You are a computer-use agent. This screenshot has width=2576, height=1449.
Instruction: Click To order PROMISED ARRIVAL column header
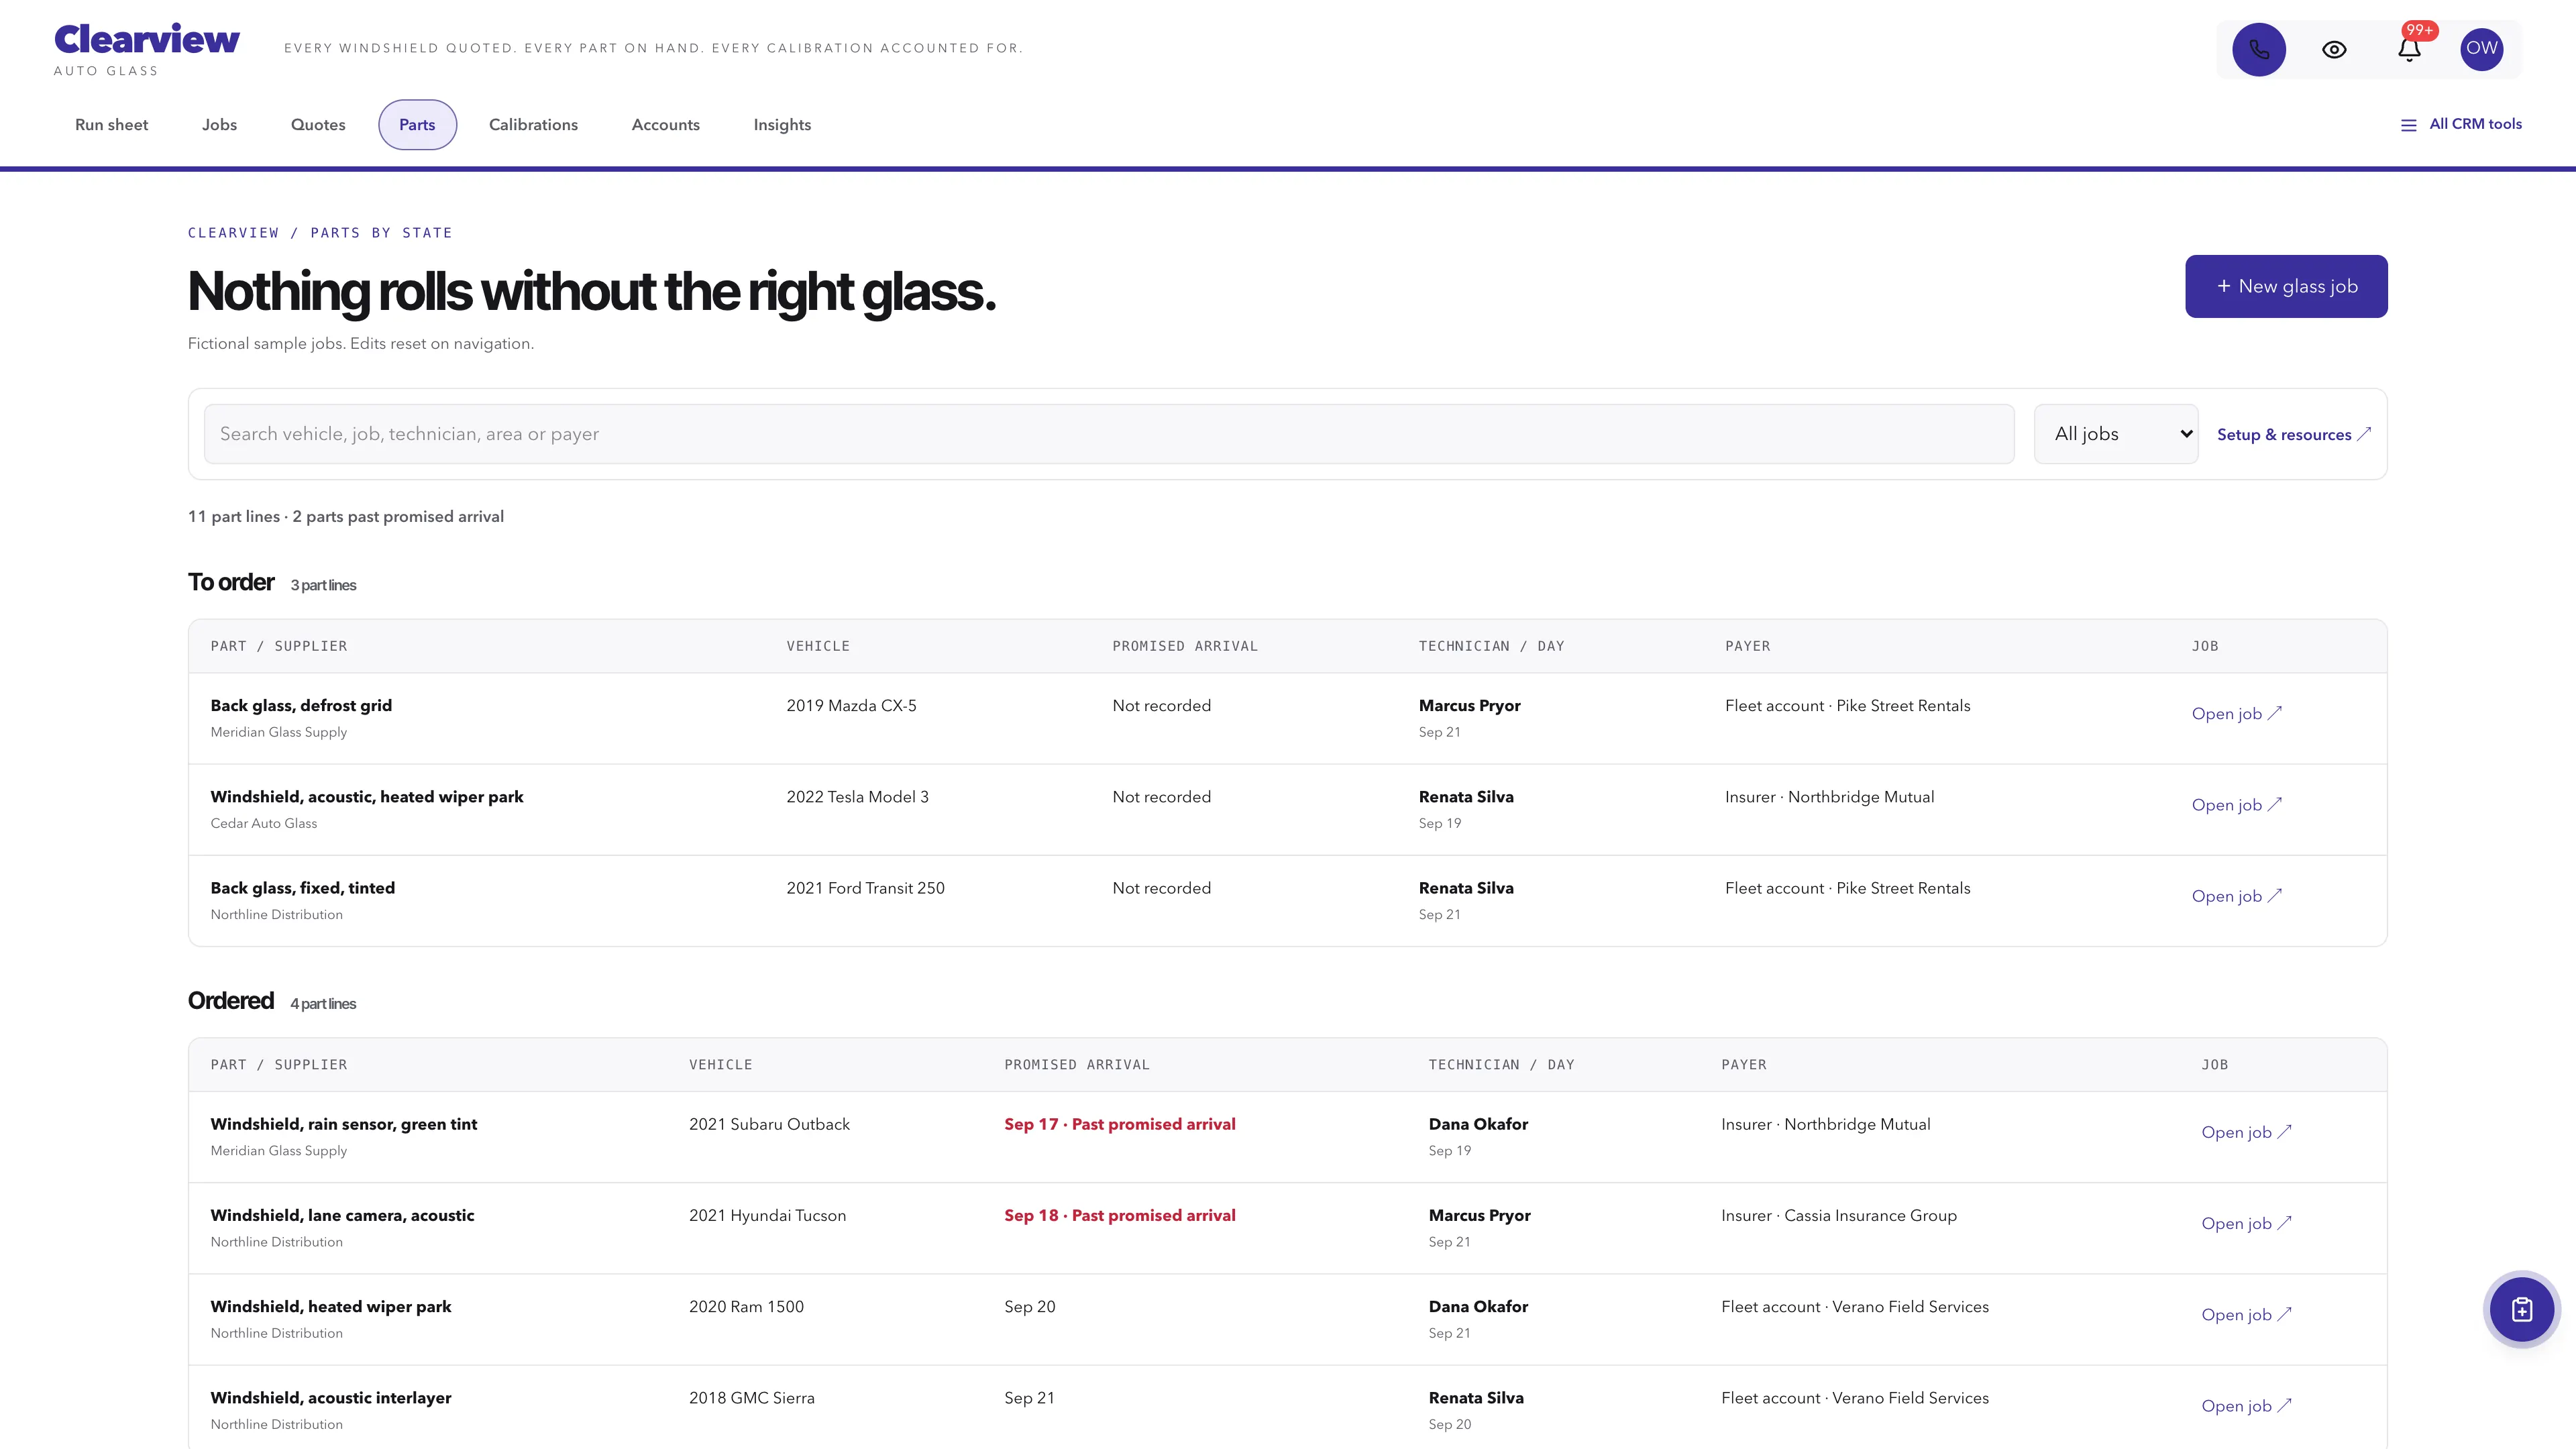(x=1185, y=646)
